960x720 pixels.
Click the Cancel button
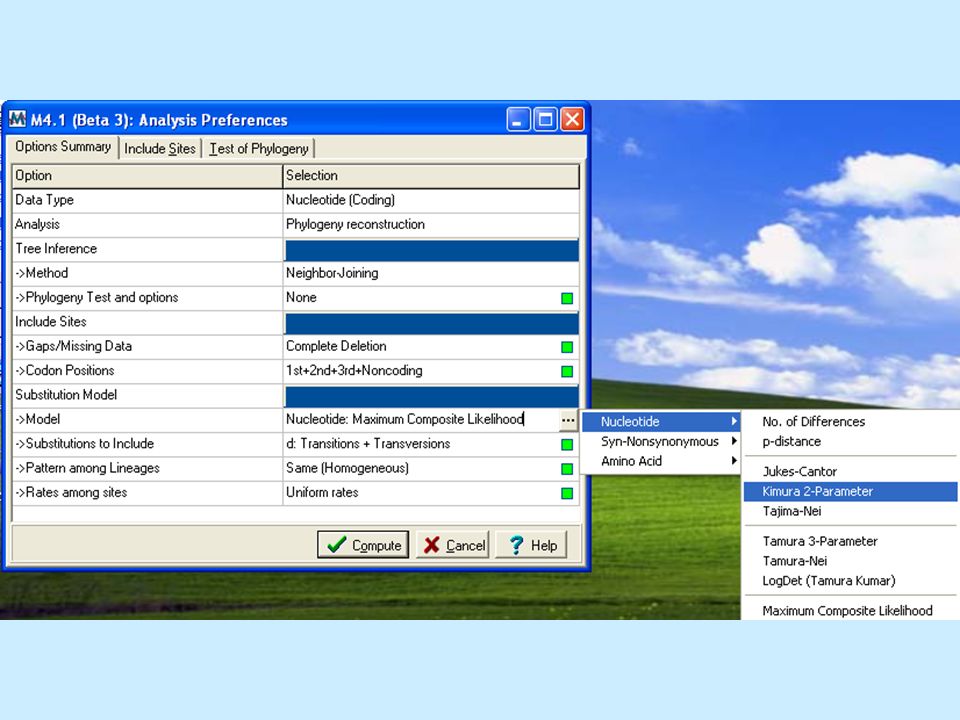453,544
